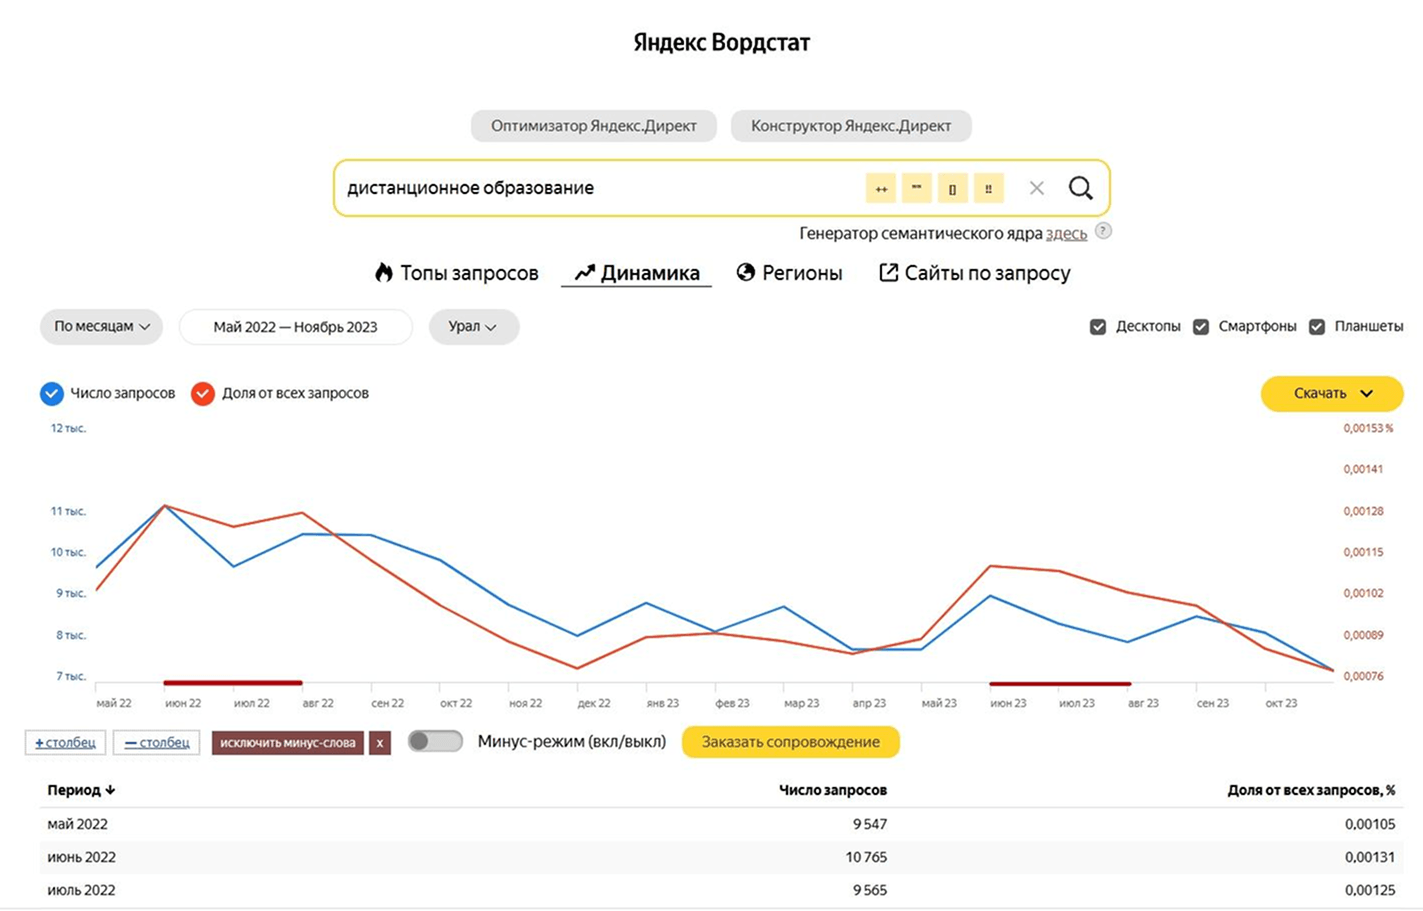Click the '!!' exclamation operator button
The height and width of the screenshot is (911, 1423).
pos(988,188)
